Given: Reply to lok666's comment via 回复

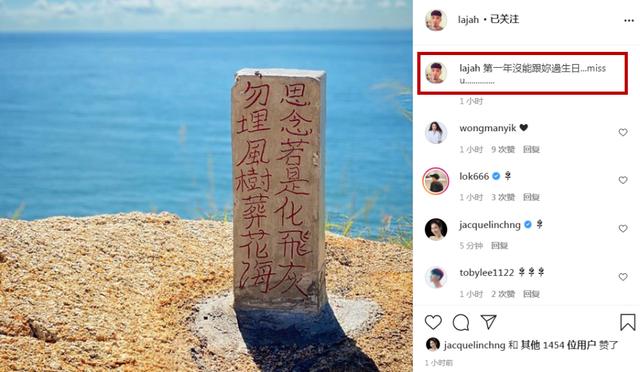Looking at the screenshot, I should 531,197.
